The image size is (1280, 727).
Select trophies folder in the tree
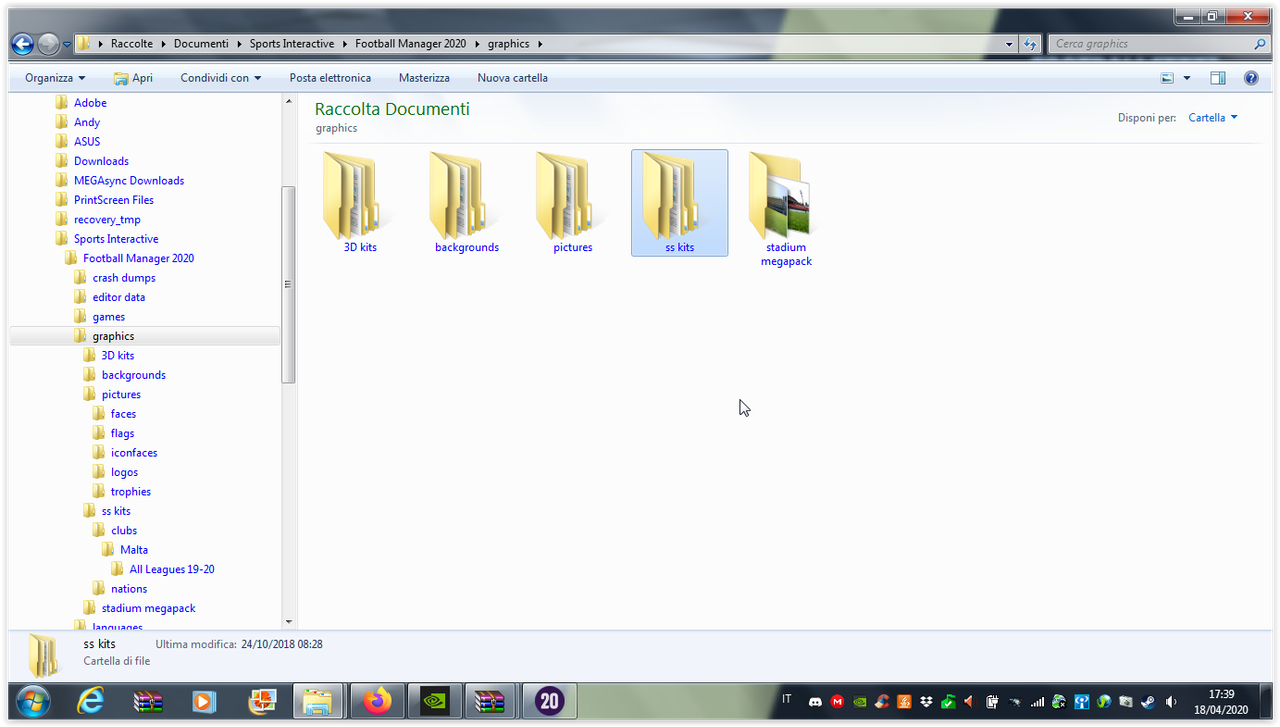131,492
